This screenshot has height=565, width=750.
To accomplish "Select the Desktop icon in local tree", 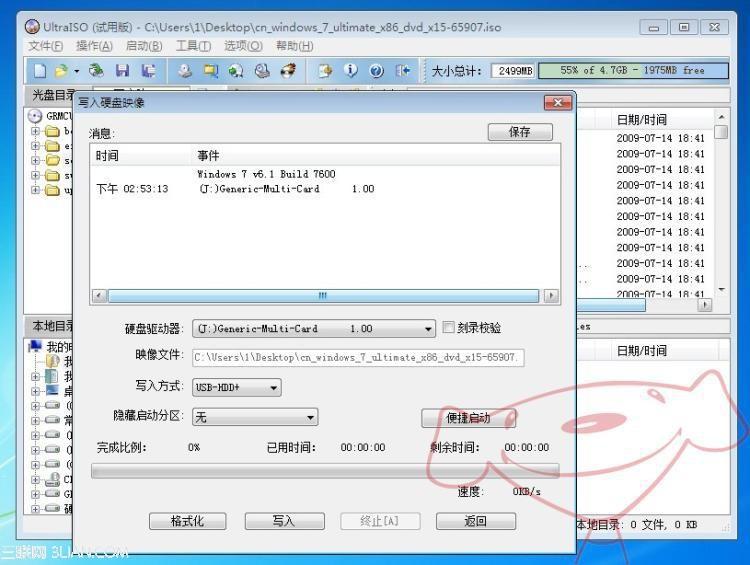I will 52,390.
